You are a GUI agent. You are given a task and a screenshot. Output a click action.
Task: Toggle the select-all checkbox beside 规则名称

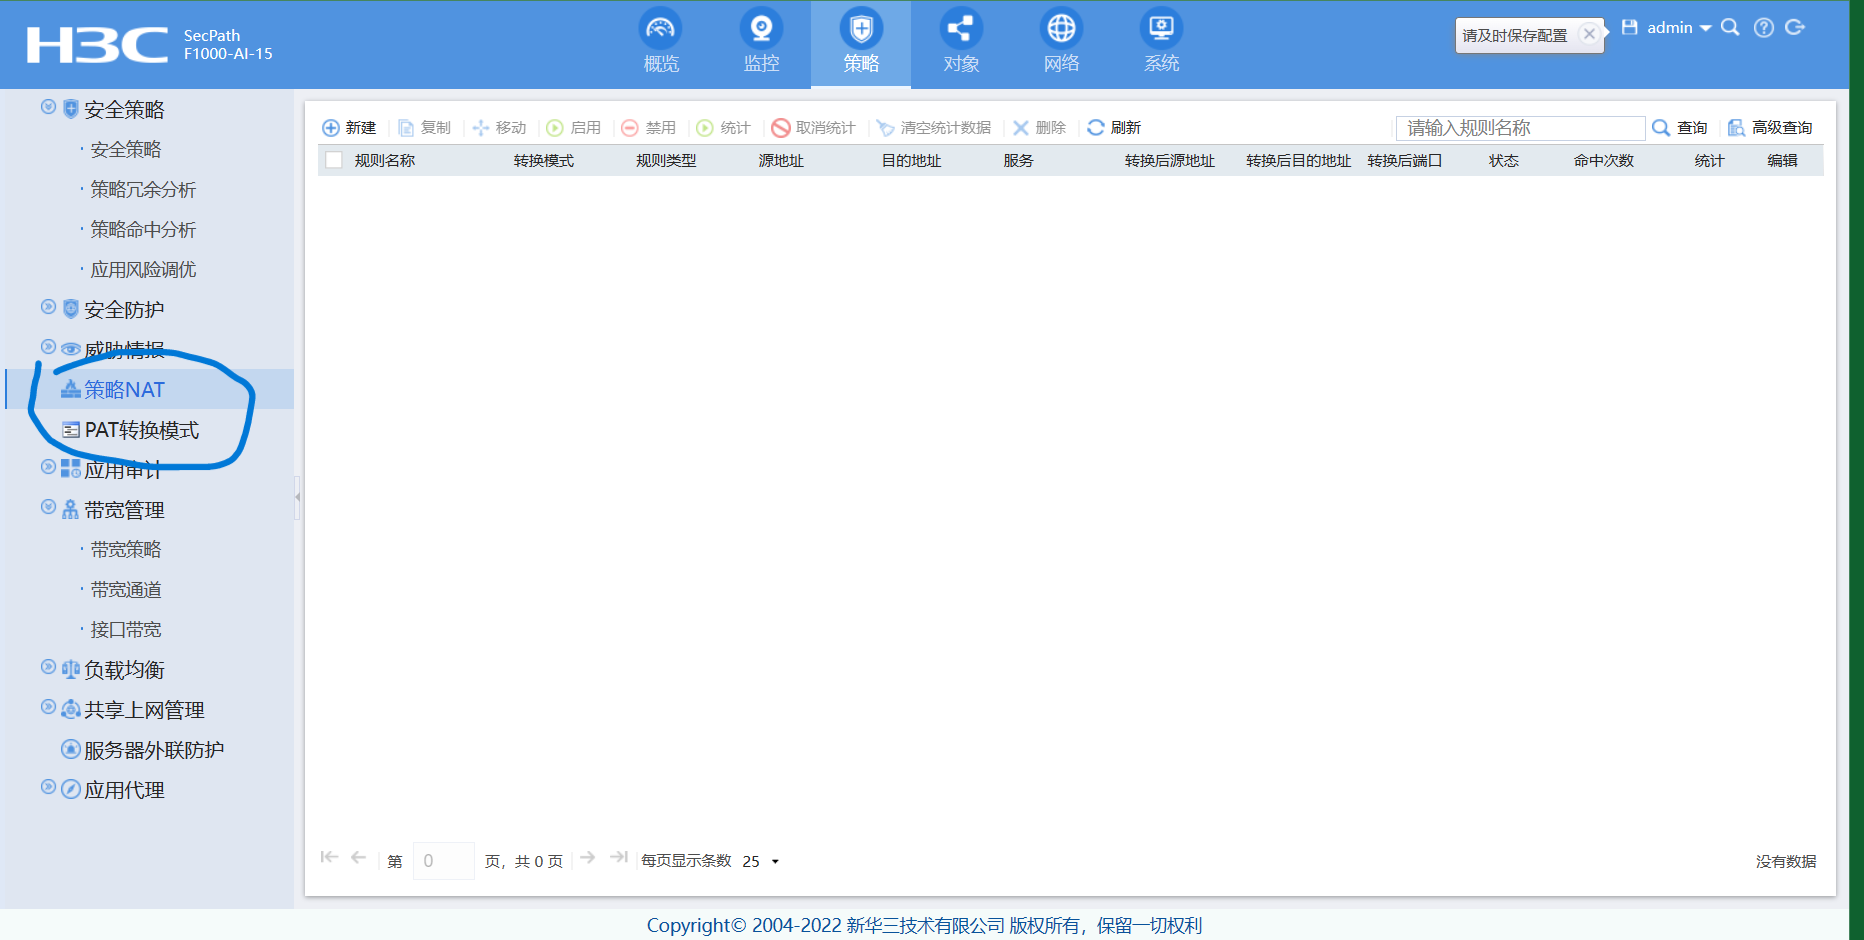pyautogui.click(x=334, y=160)
